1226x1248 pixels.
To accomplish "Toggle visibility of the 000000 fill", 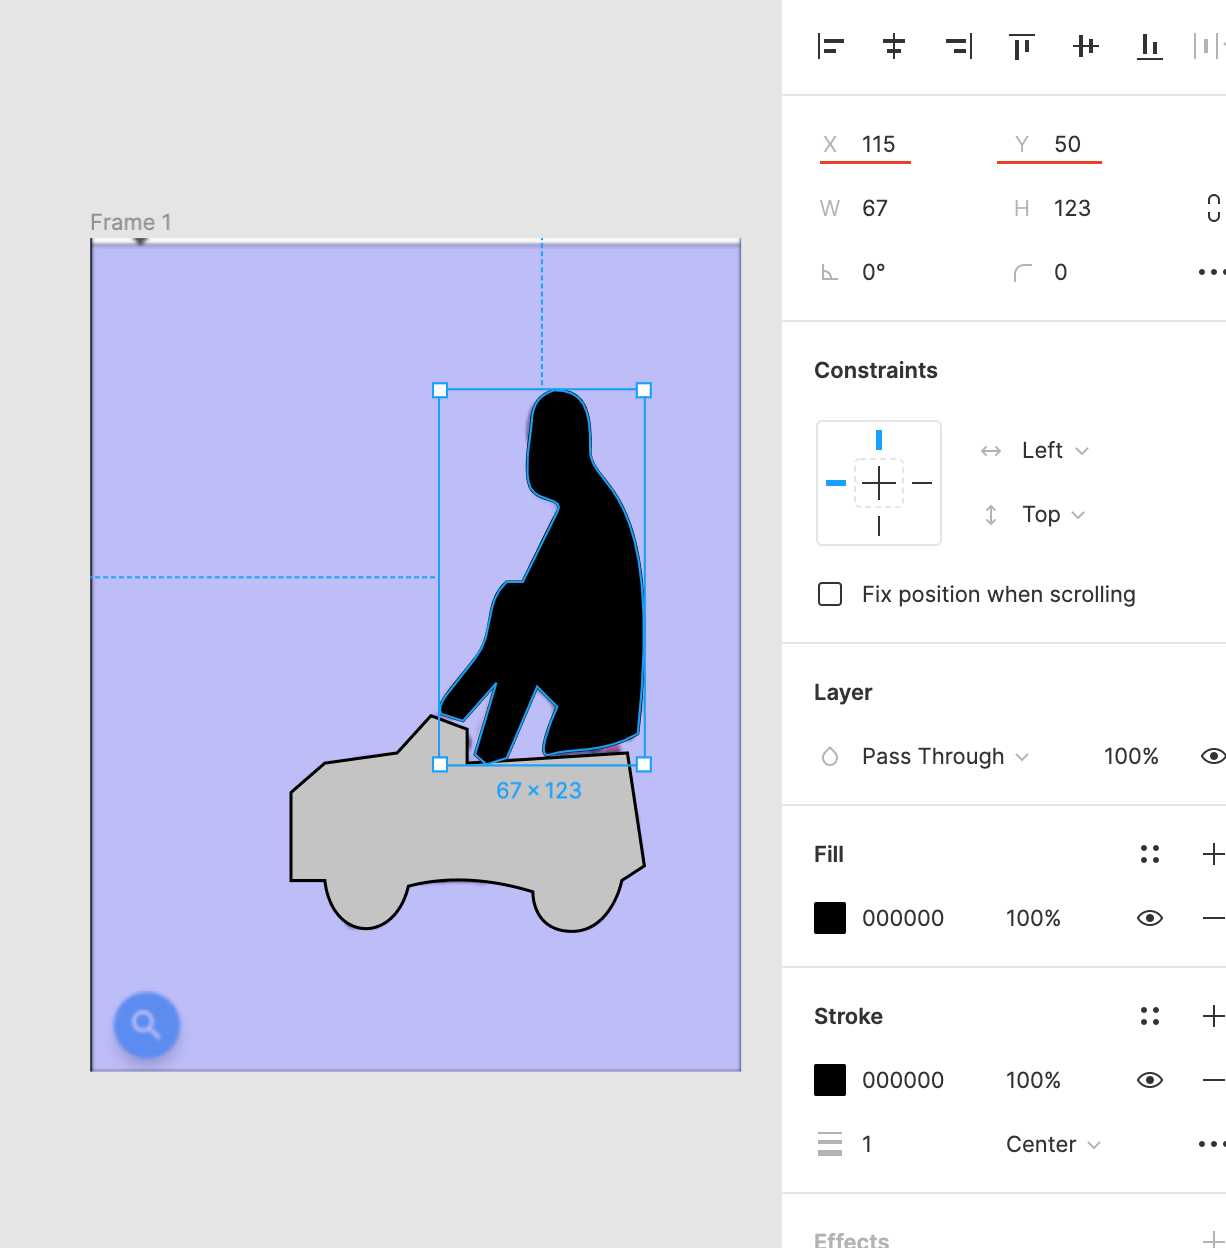I will click(x=1150, y=918).
